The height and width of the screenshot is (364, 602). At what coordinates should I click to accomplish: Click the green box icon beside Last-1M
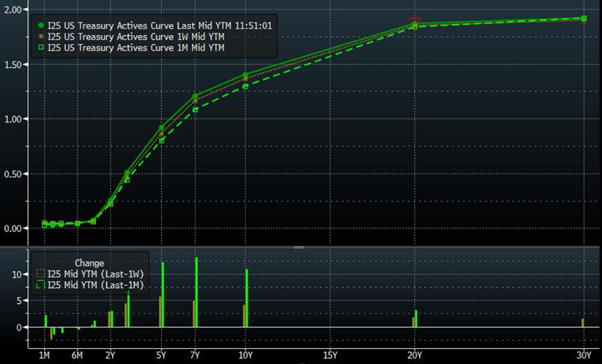coord(40,285)
